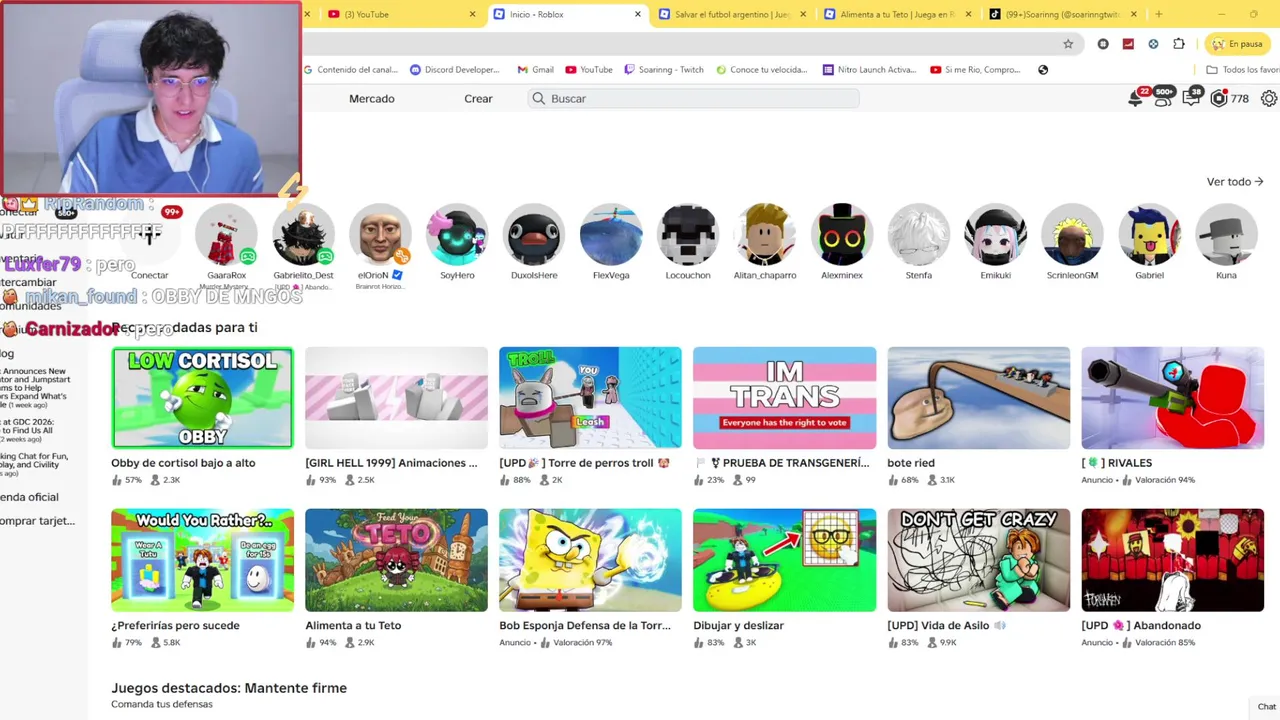
Task: Open '[UPD] Vida de Asilo' game thumbnail
Action: [x=978, y=560]
